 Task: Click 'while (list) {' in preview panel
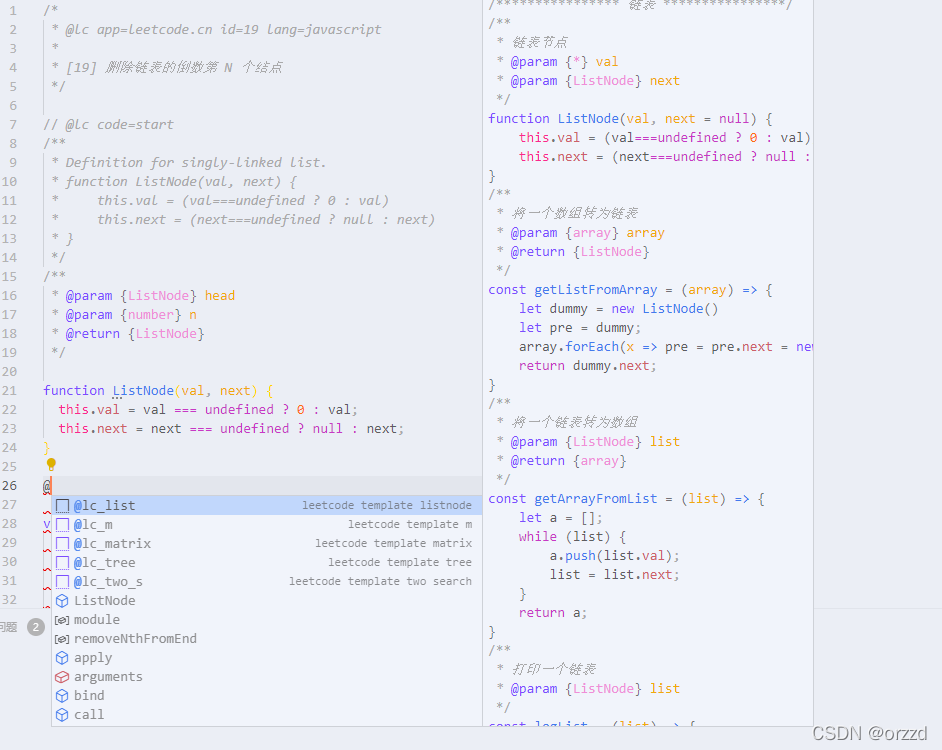pos(573,537)
